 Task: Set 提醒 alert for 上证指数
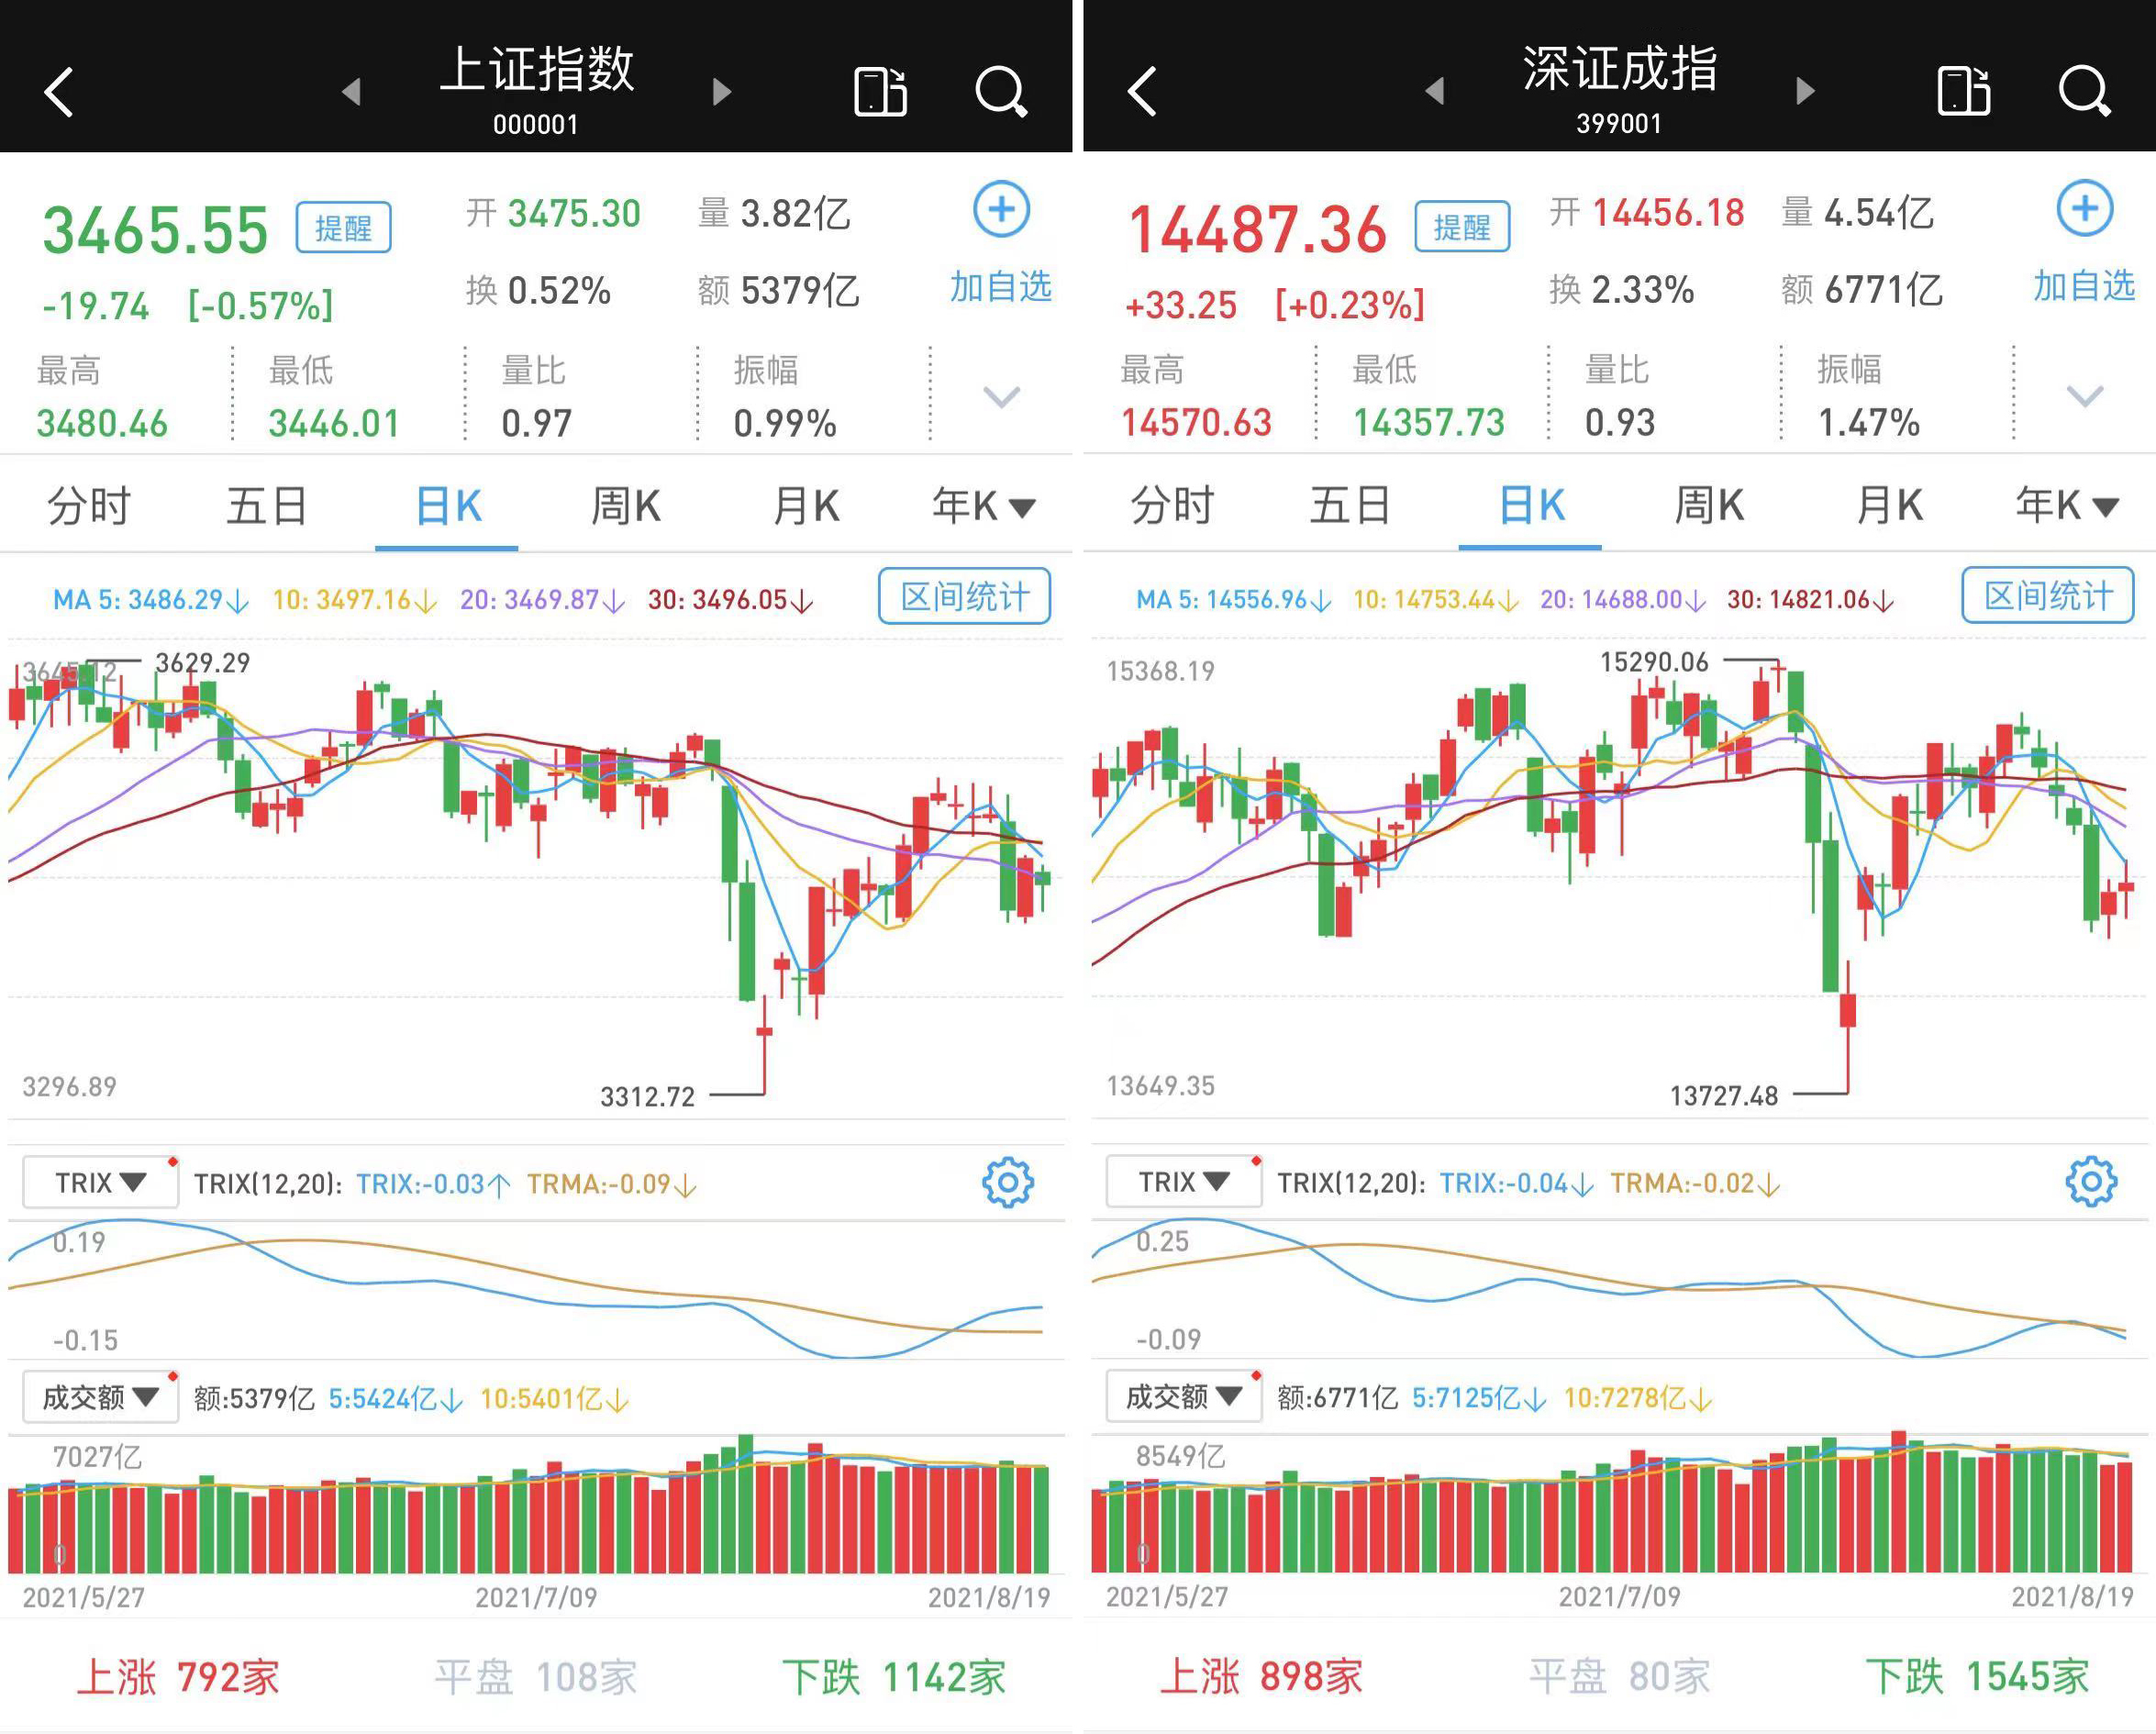(x=343, y=228)
